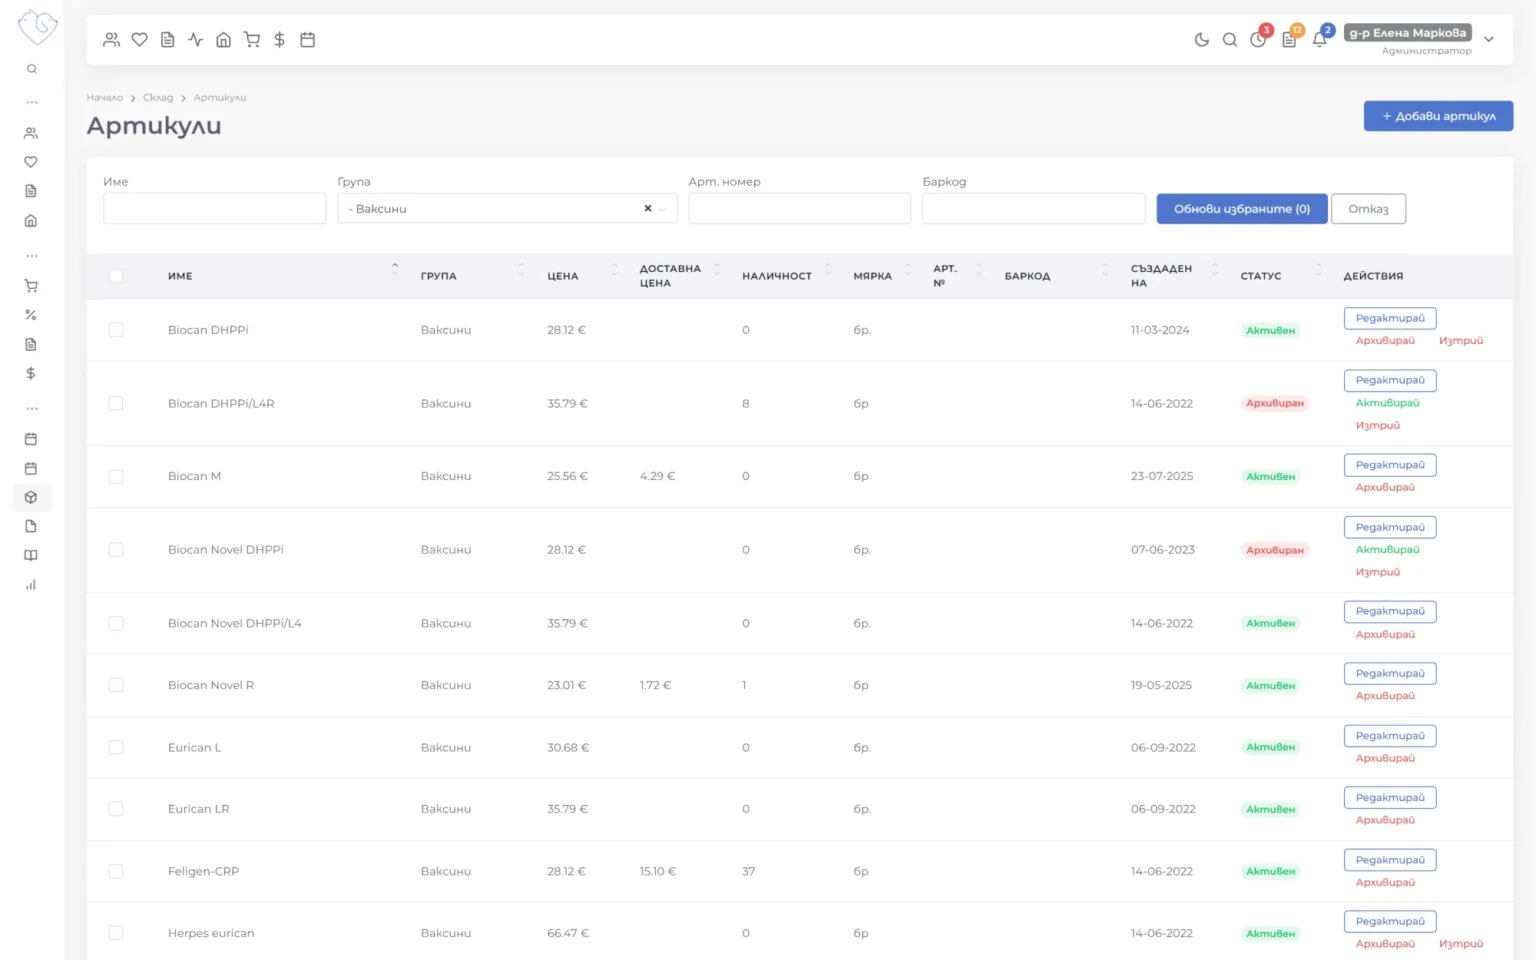Check the Feligen-CRP row checkbox
The image size is (1536, 960).
116,872
